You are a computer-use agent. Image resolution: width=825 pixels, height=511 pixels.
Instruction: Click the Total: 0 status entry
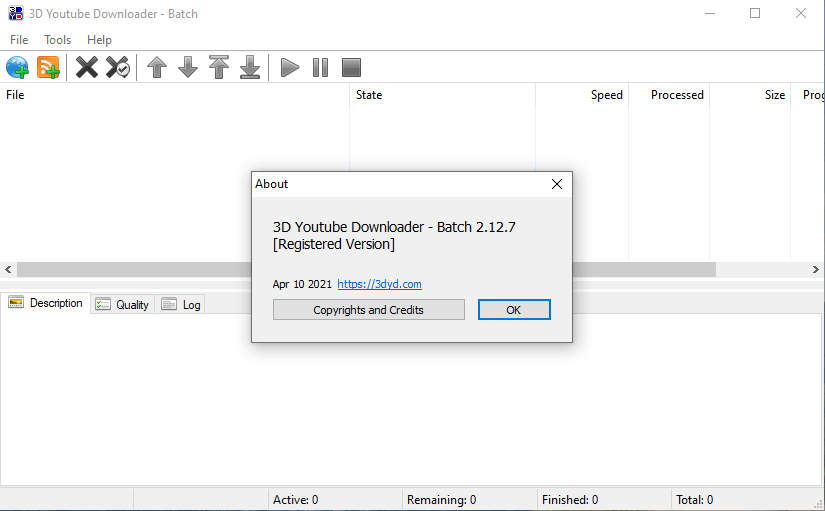tap(695, 500)
